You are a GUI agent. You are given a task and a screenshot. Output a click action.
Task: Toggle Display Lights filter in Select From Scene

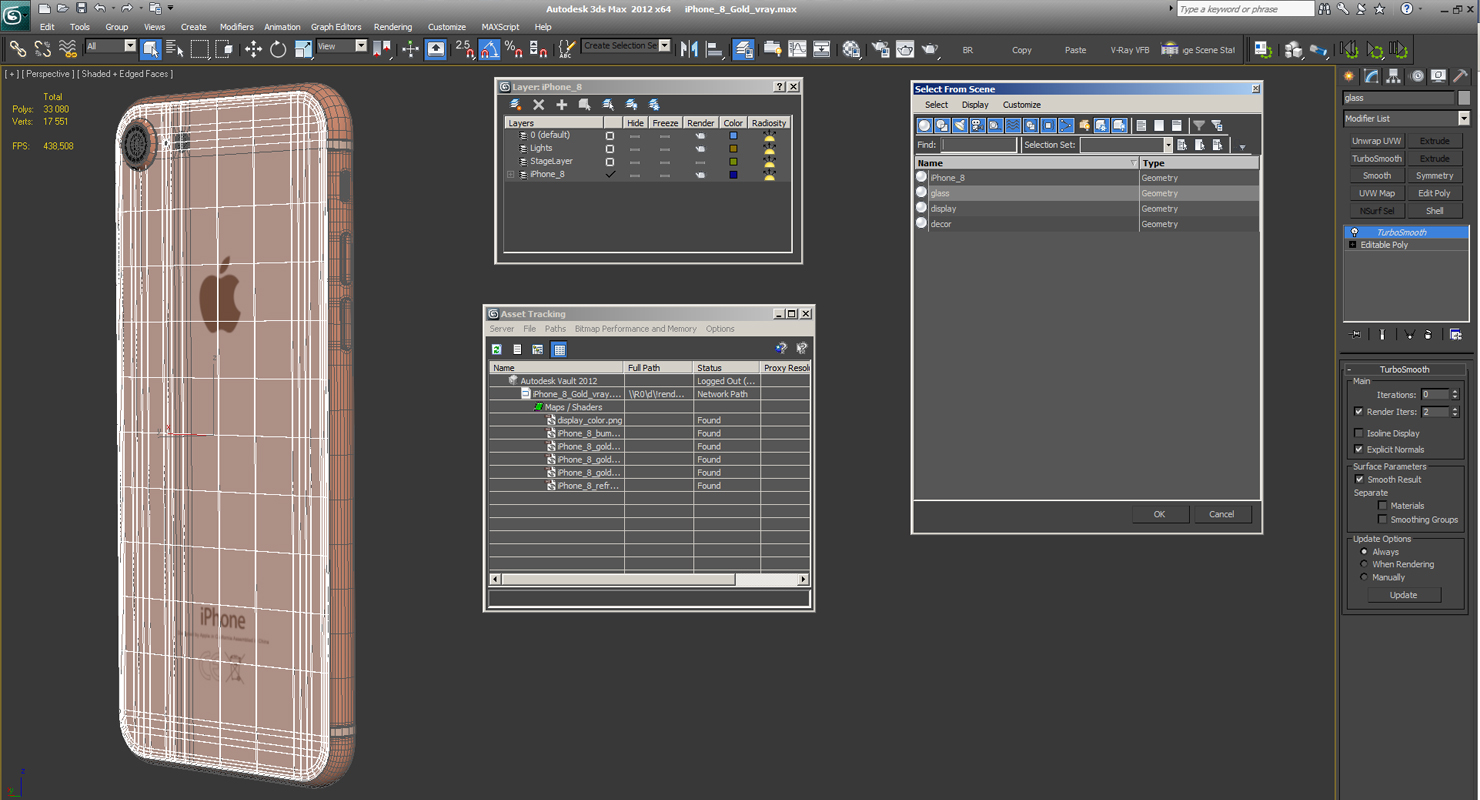click(960, 125)
